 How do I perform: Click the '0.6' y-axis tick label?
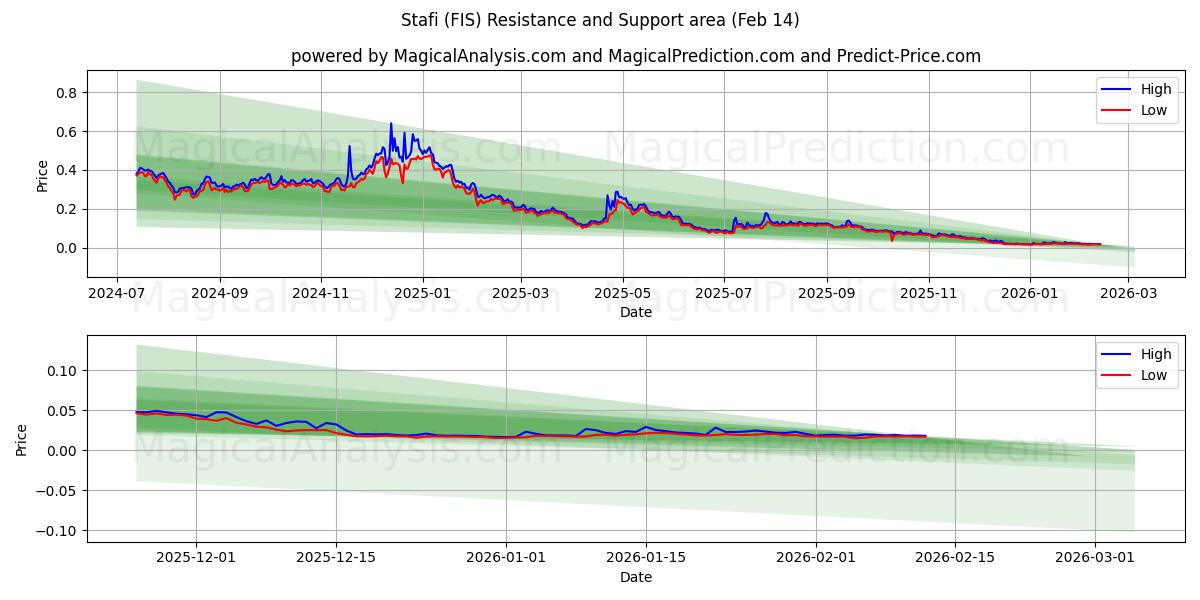coord(68,132)
